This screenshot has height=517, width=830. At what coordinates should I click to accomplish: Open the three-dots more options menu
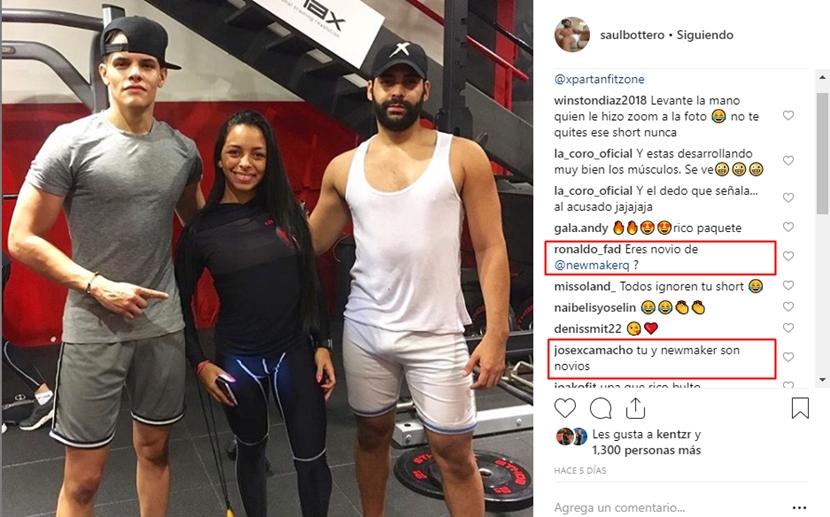(799, 508)
